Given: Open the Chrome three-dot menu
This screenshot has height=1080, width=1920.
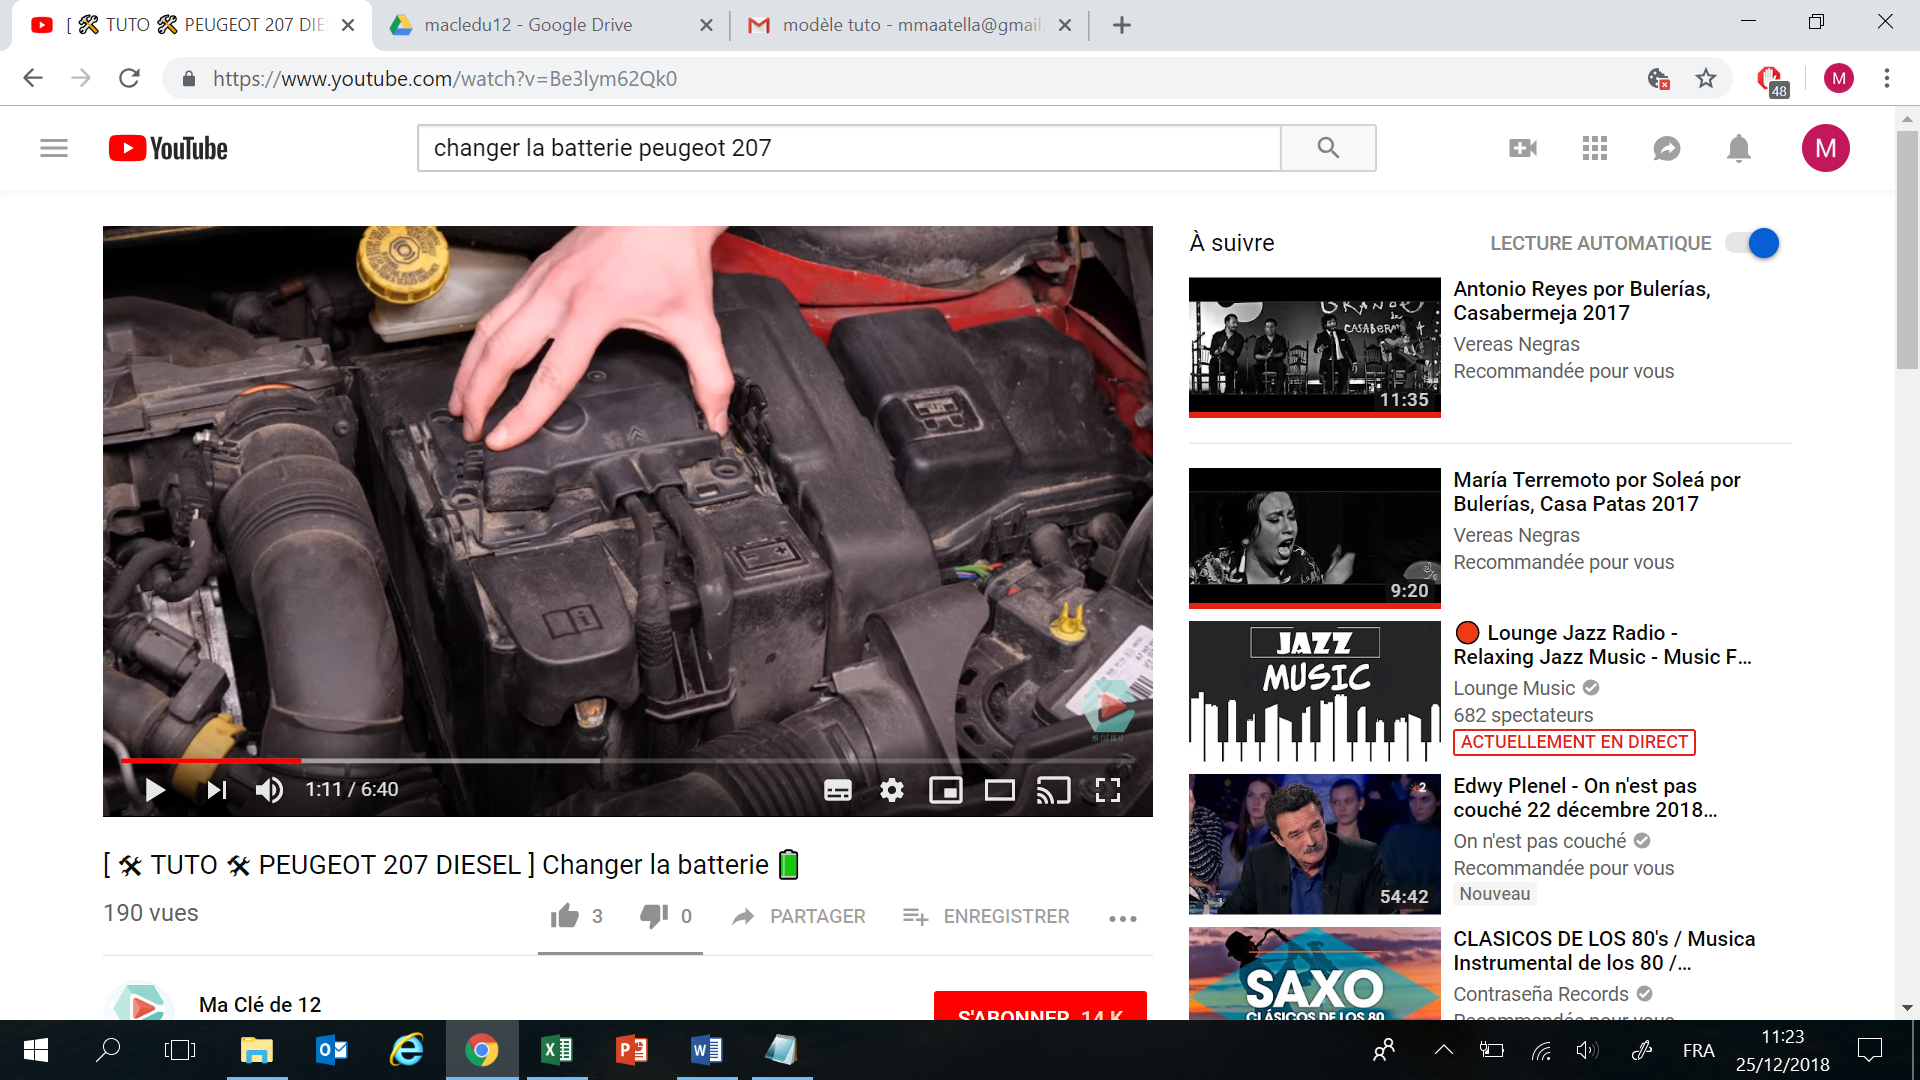Looking at the screenshot, I should [1887, 78].
